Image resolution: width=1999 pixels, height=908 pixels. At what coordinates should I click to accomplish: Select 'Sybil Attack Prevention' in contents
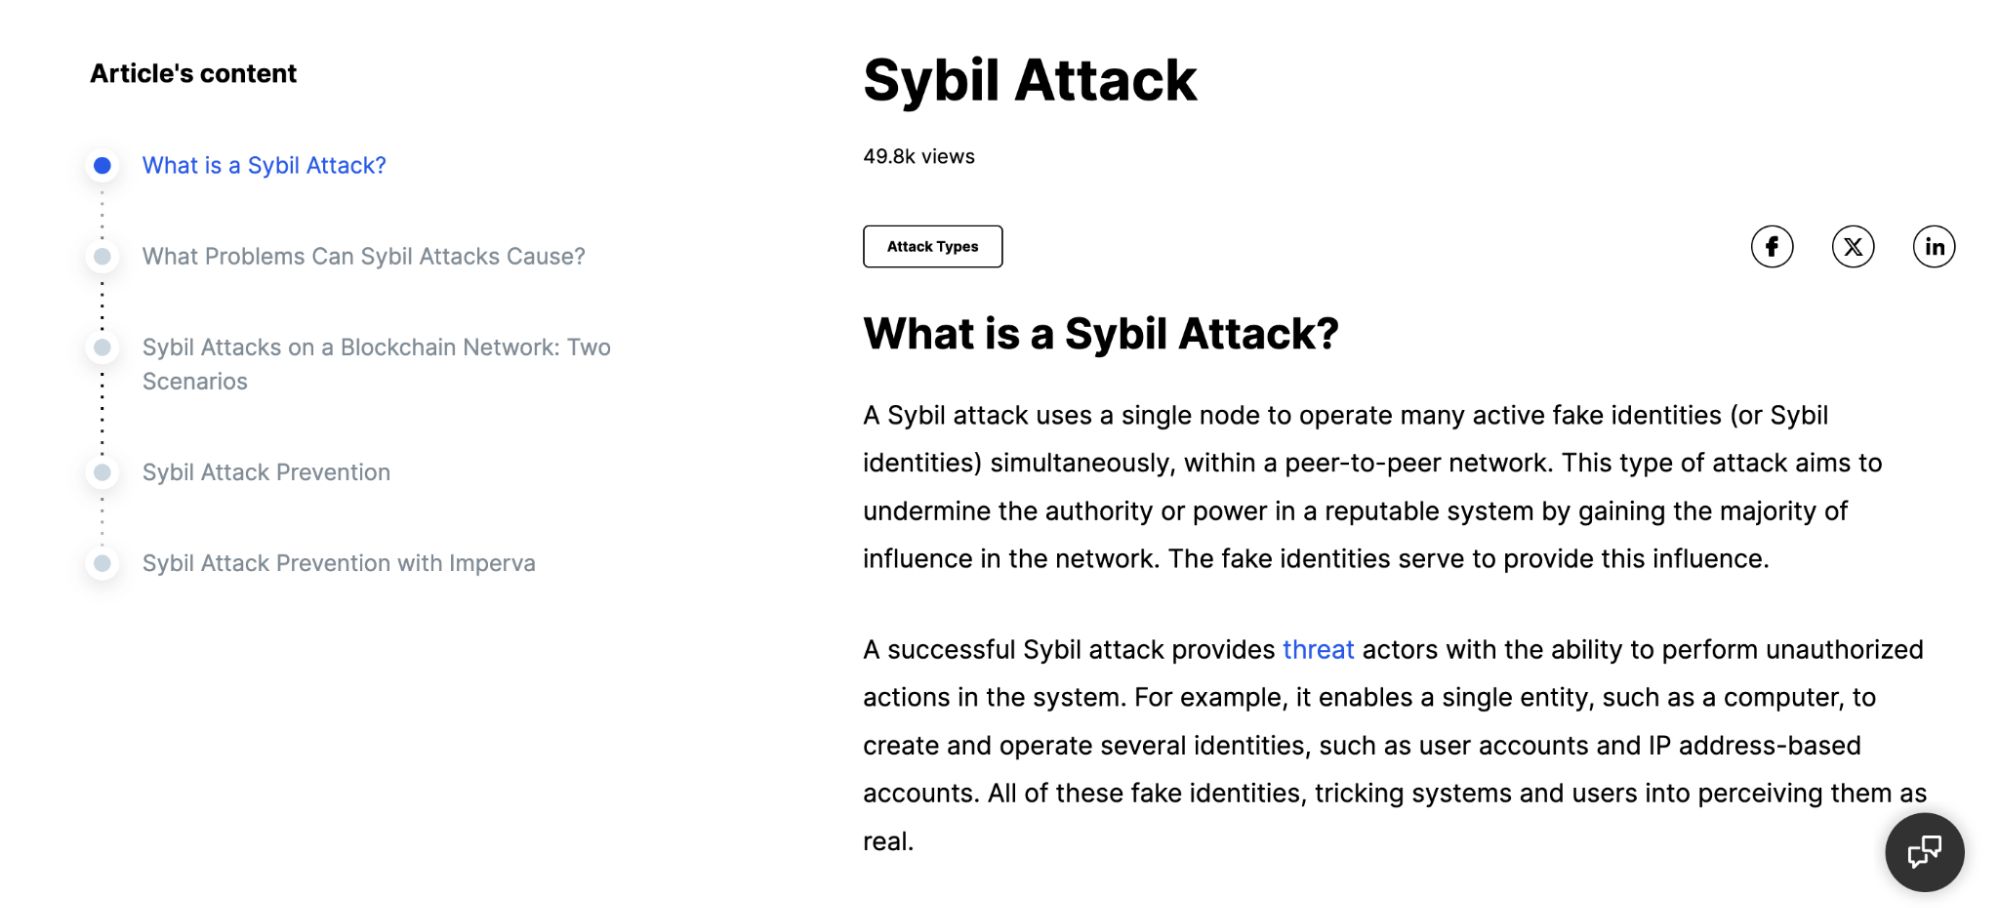[266, 472]
